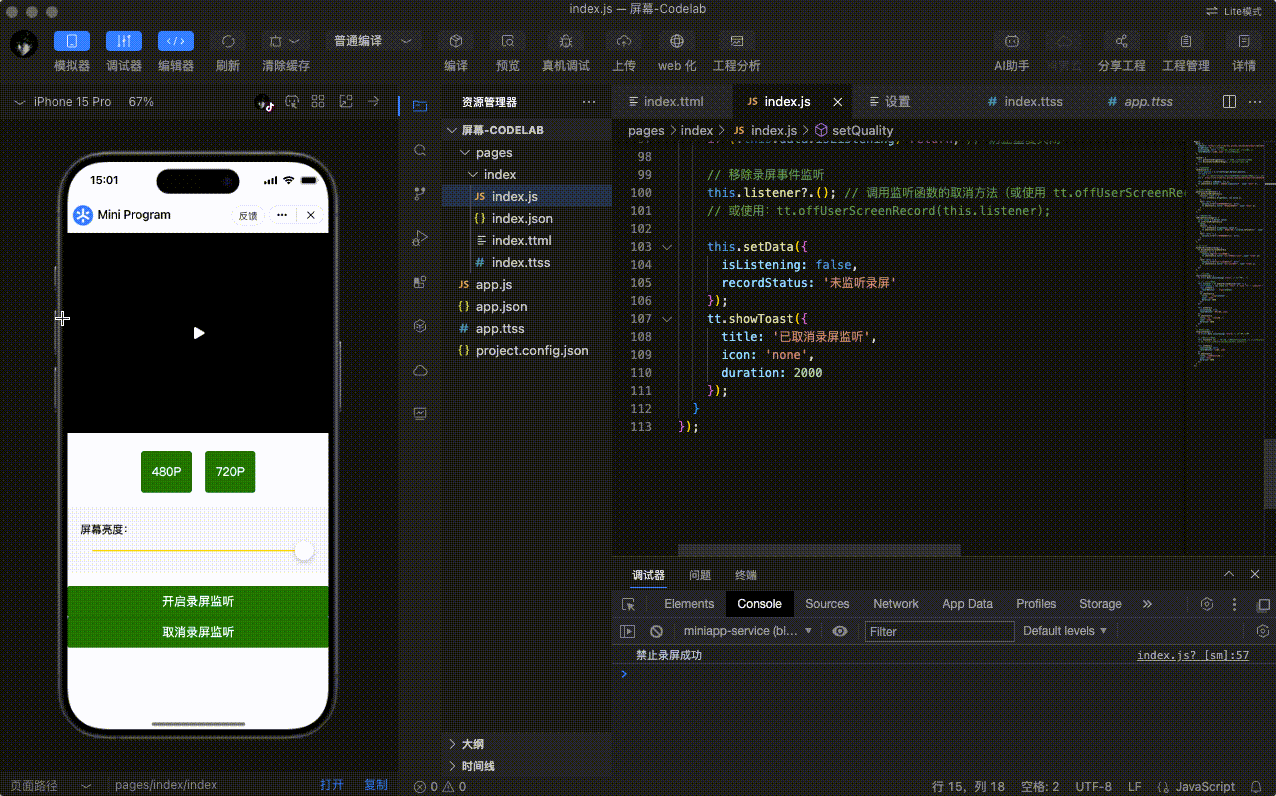Close the index.js editor tab
The height and width of the screenshot is (796, 1276).
[x=838, y=102]
